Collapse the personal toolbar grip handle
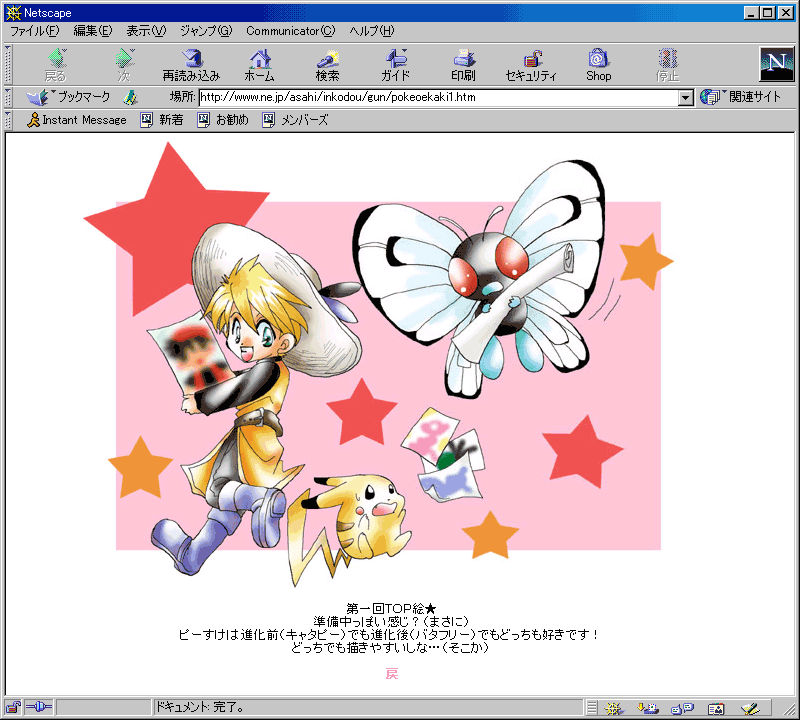The image size is (800, 720). coord(8,120)
